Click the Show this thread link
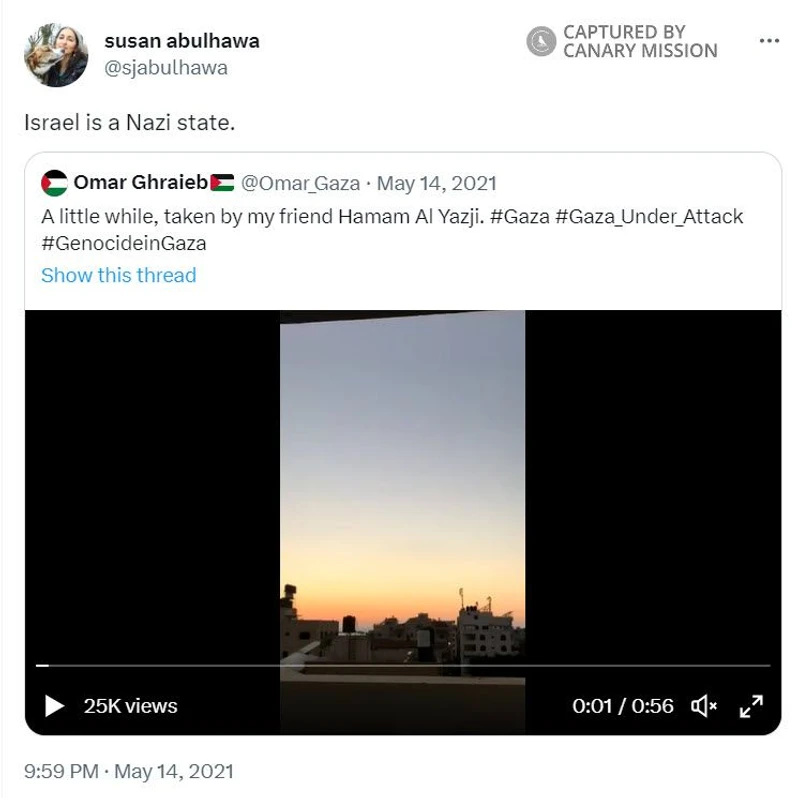Viewport: 800px width, 798px height. click(118, 276)
